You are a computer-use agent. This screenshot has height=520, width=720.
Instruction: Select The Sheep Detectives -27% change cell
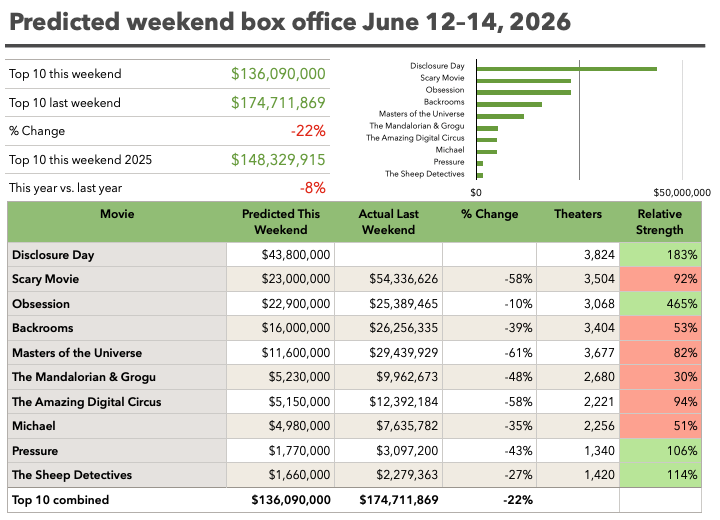coord(489,475)
